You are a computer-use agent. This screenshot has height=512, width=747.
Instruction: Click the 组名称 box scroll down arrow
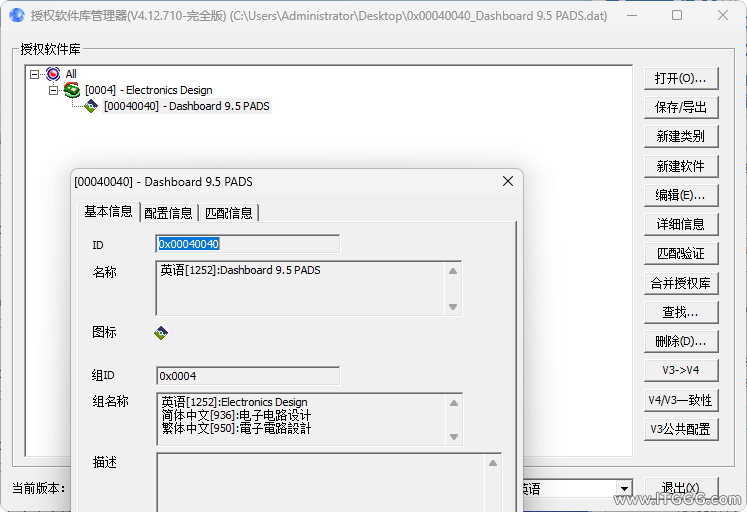pyautogui.click(x=454, y=437)
